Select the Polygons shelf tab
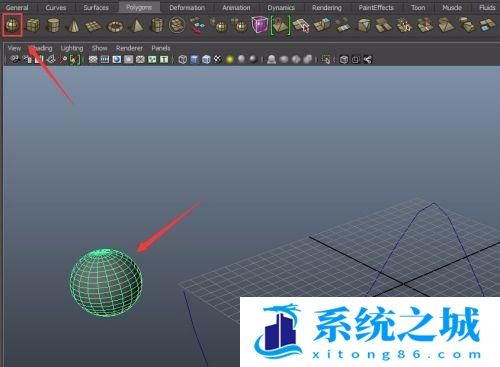 [x=139, y=7]
